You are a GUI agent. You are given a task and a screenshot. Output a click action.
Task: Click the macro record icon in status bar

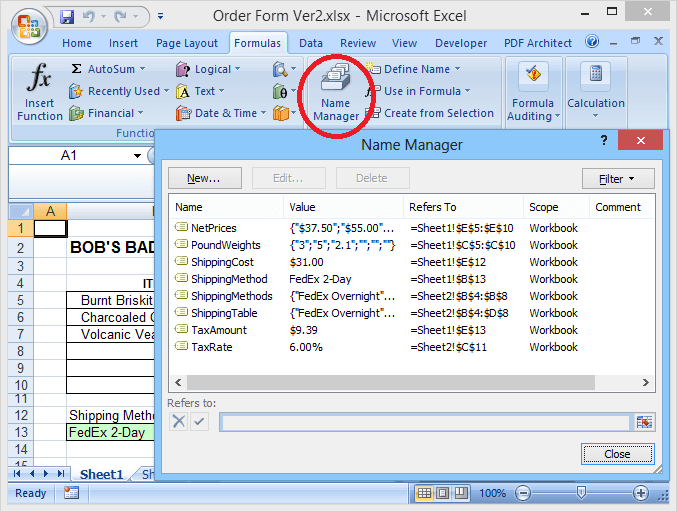[71, 493]
